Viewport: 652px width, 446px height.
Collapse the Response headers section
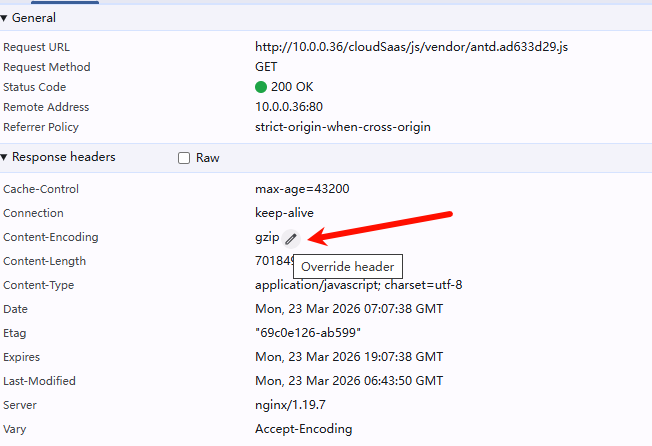[4, 157]
